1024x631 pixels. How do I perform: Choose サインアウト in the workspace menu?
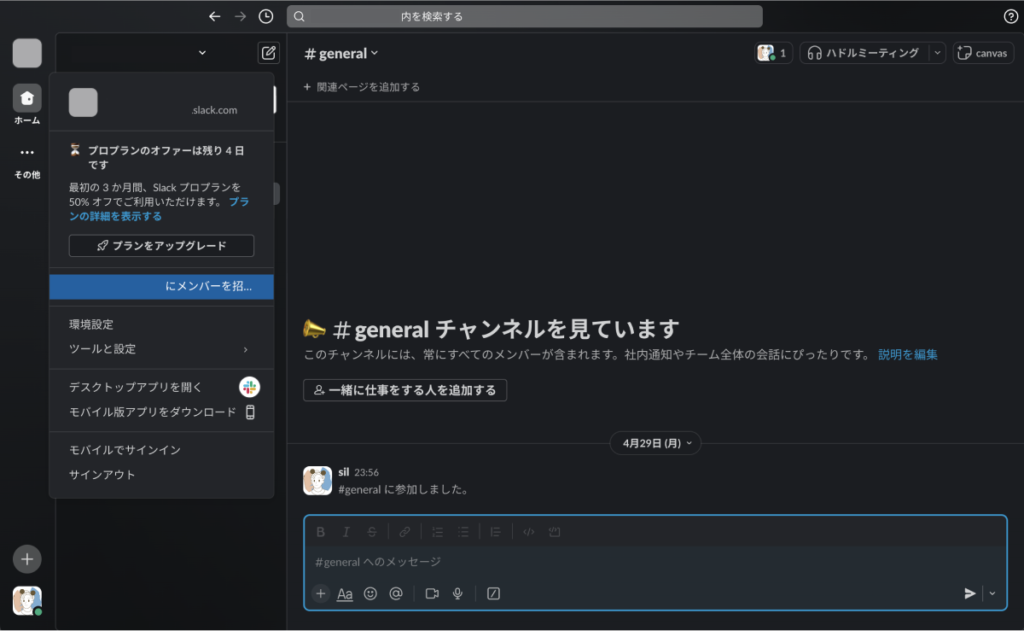click(102, 475)
